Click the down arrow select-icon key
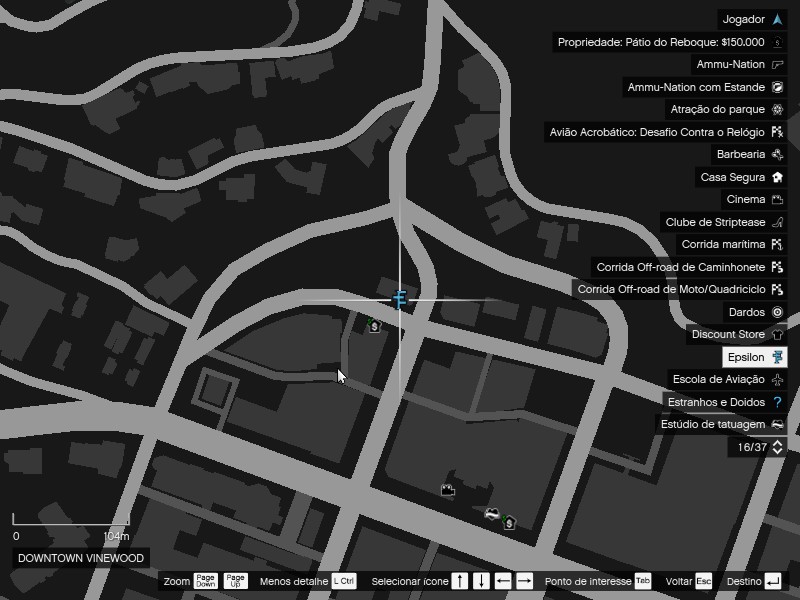Viewport: 800px width, 600px height. (481, 581)
